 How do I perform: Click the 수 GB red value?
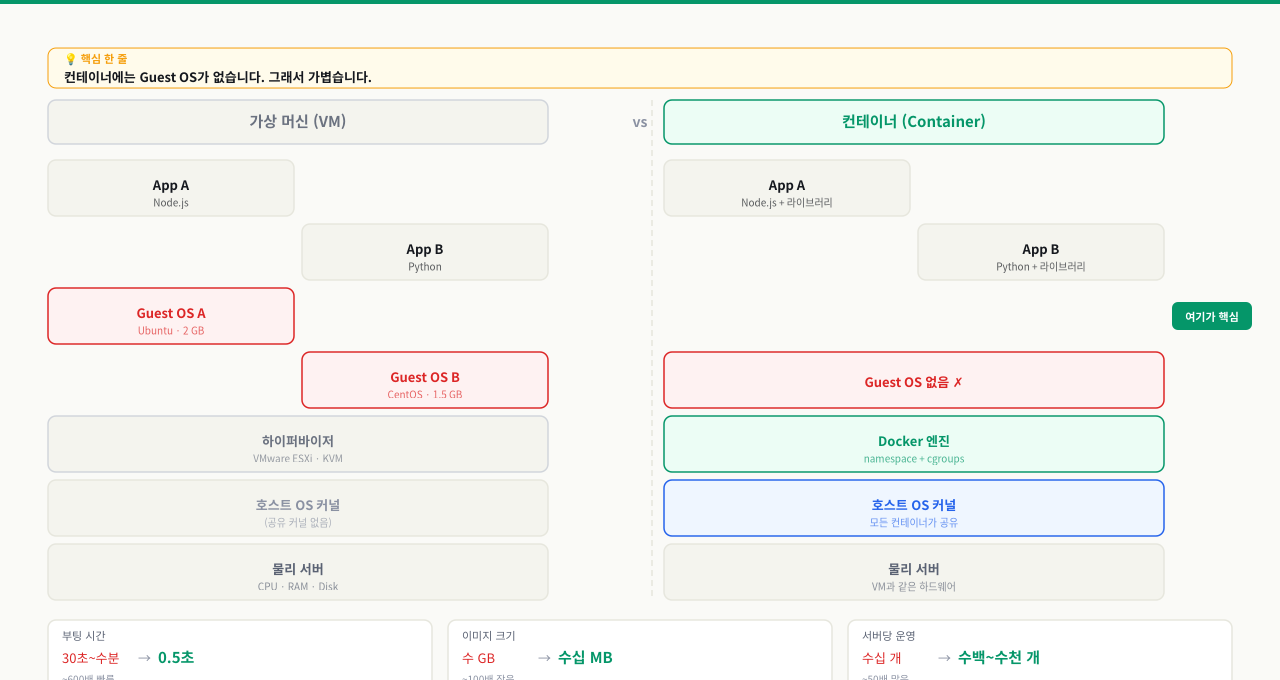(478, 658)
